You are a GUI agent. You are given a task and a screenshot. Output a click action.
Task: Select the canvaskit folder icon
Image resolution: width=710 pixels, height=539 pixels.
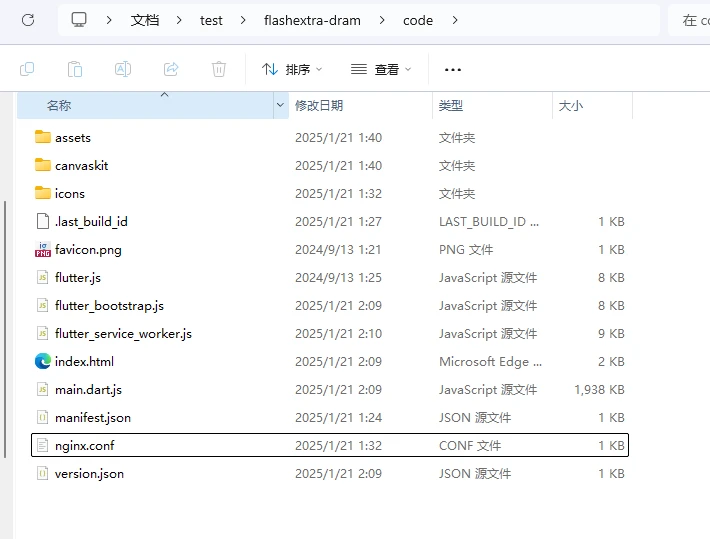[43, 165]
